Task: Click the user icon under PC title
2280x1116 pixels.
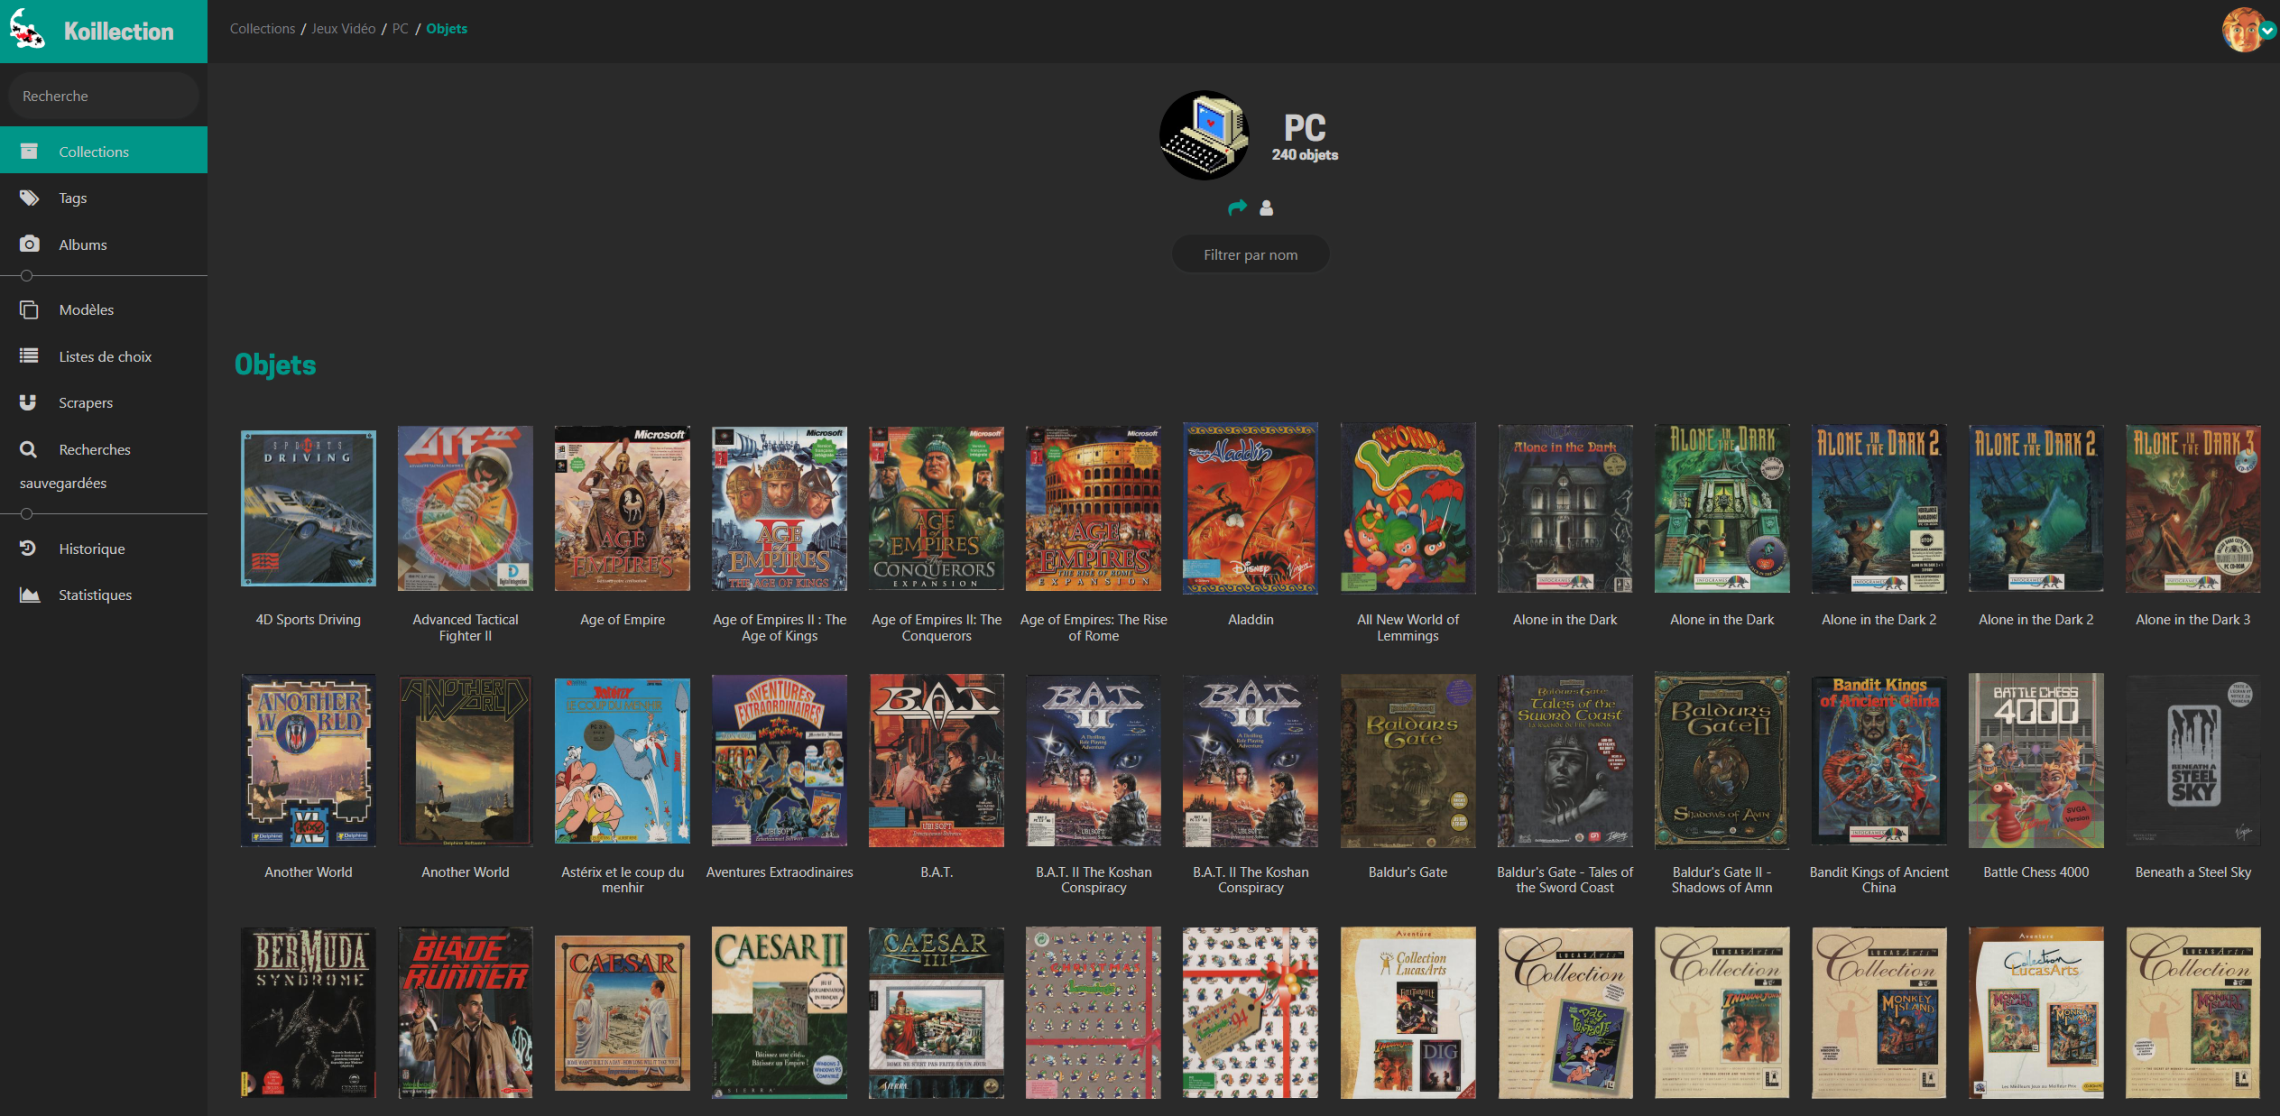Action: pyautogui.click(x=1266, y=208)
